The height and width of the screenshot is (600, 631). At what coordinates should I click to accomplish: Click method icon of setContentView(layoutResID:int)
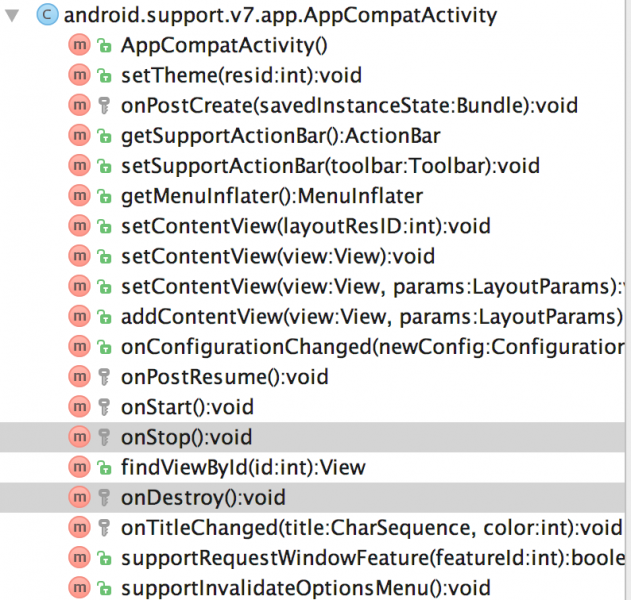click(79, 226)
